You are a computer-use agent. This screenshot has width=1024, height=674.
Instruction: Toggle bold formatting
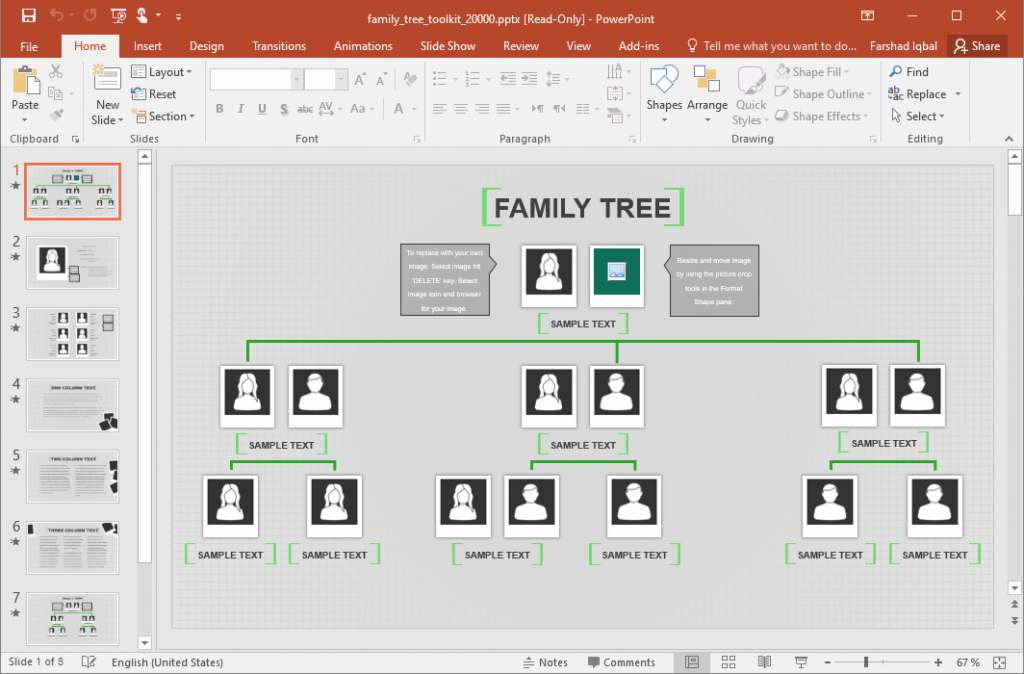(219, 109)
